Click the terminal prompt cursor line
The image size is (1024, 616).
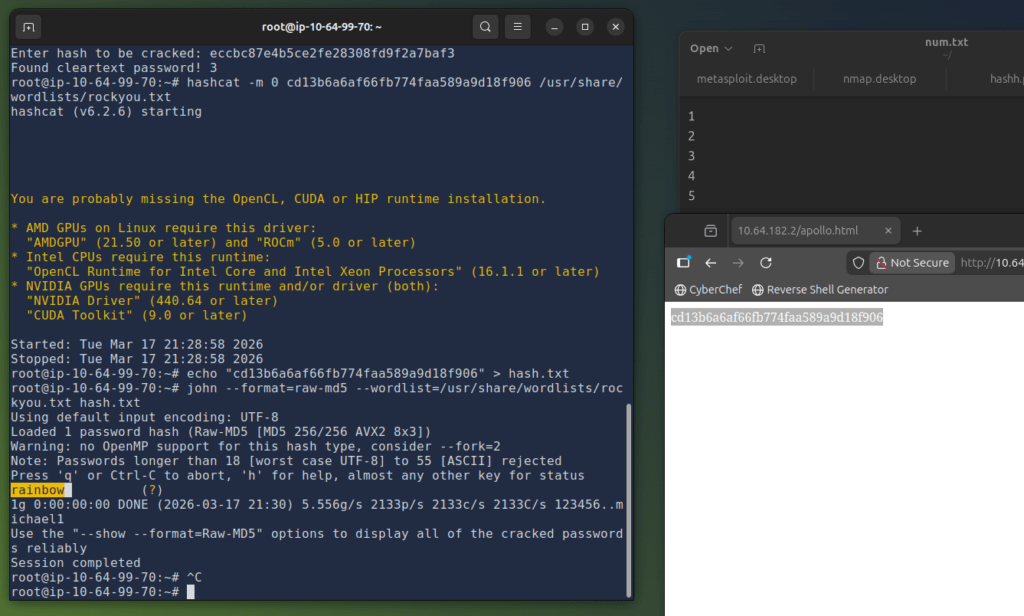point(103,592)
